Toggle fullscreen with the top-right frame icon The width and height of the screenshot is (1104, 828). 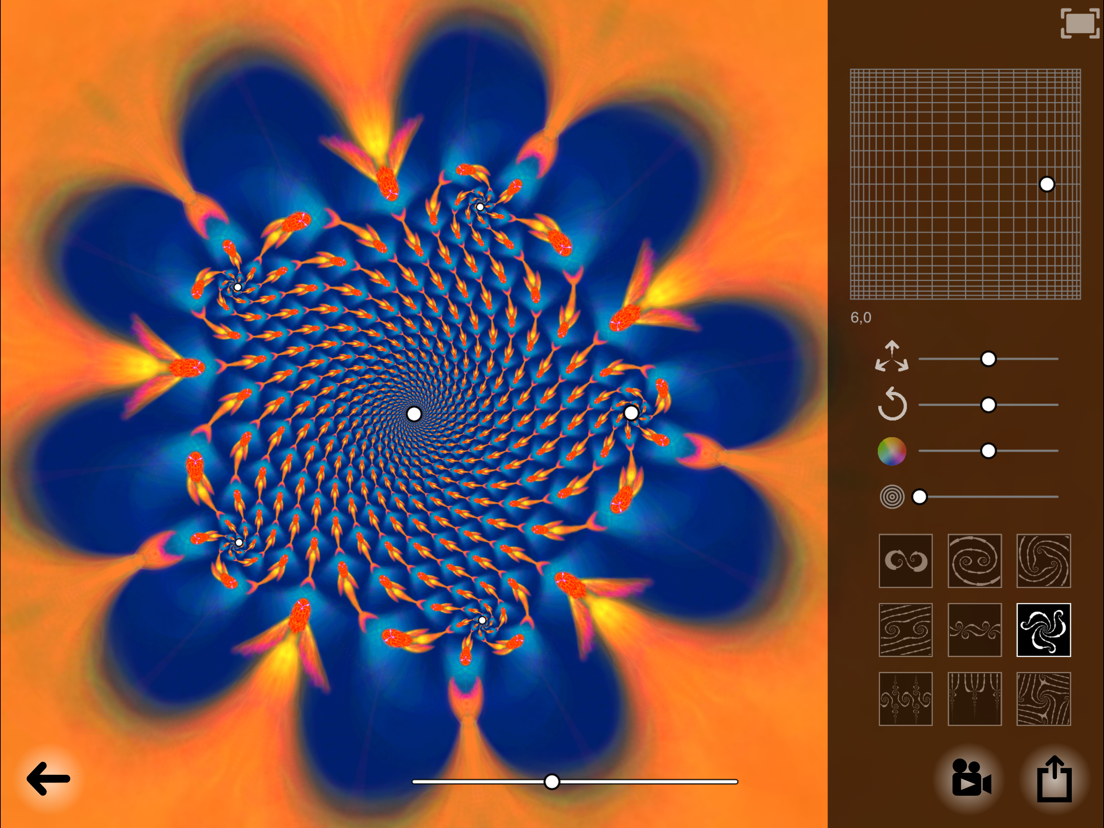pyautogui.click(x=1079, y=23)
